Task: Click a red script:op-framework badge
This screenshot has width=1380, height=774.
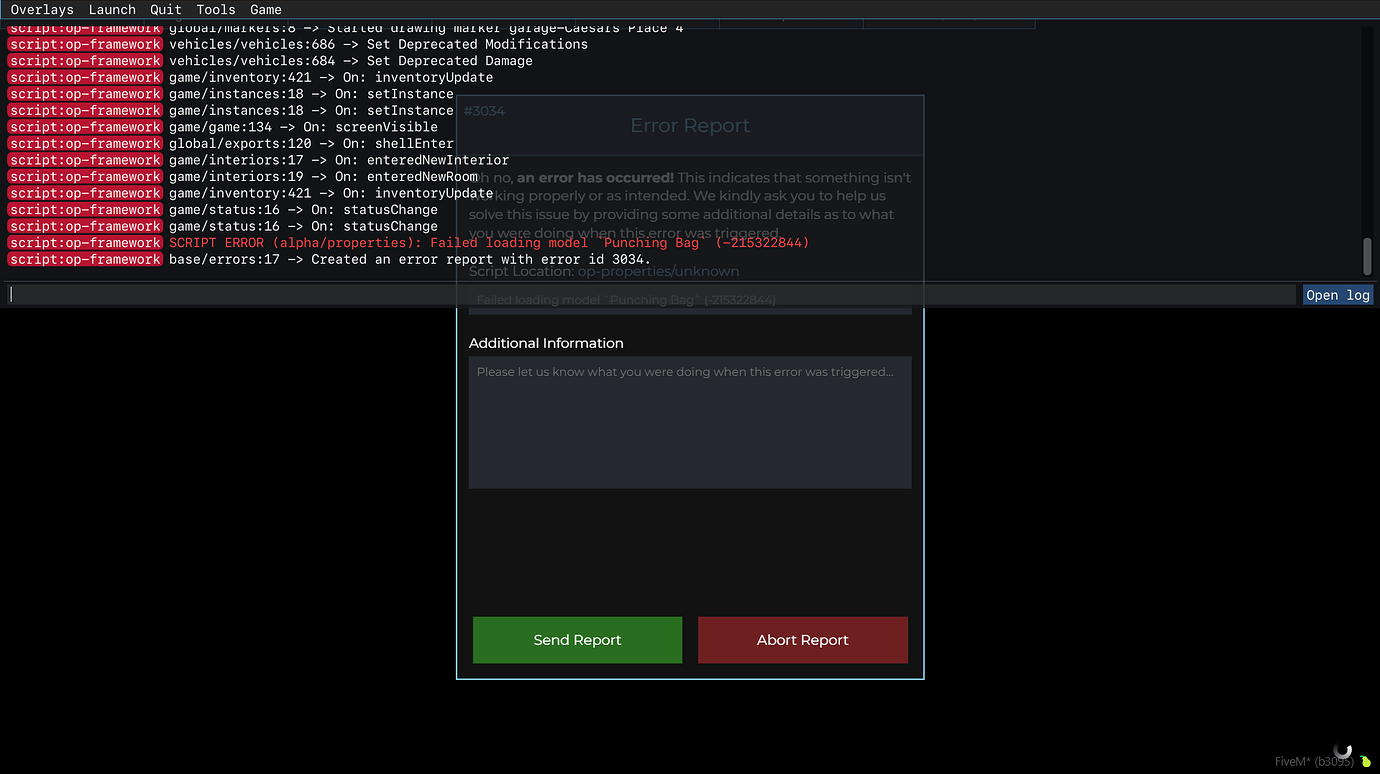Action: click(85, 143)
